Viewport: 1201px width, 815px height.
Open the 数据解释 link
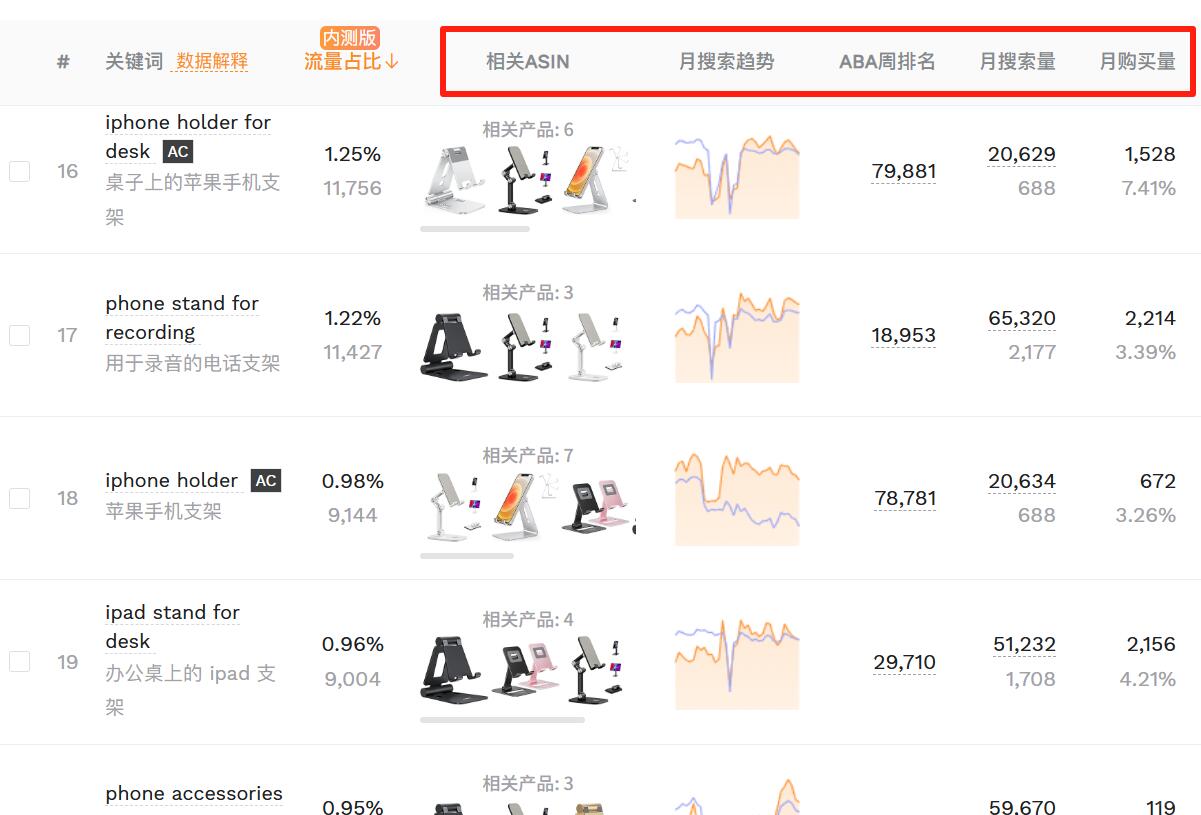point(212,61)
